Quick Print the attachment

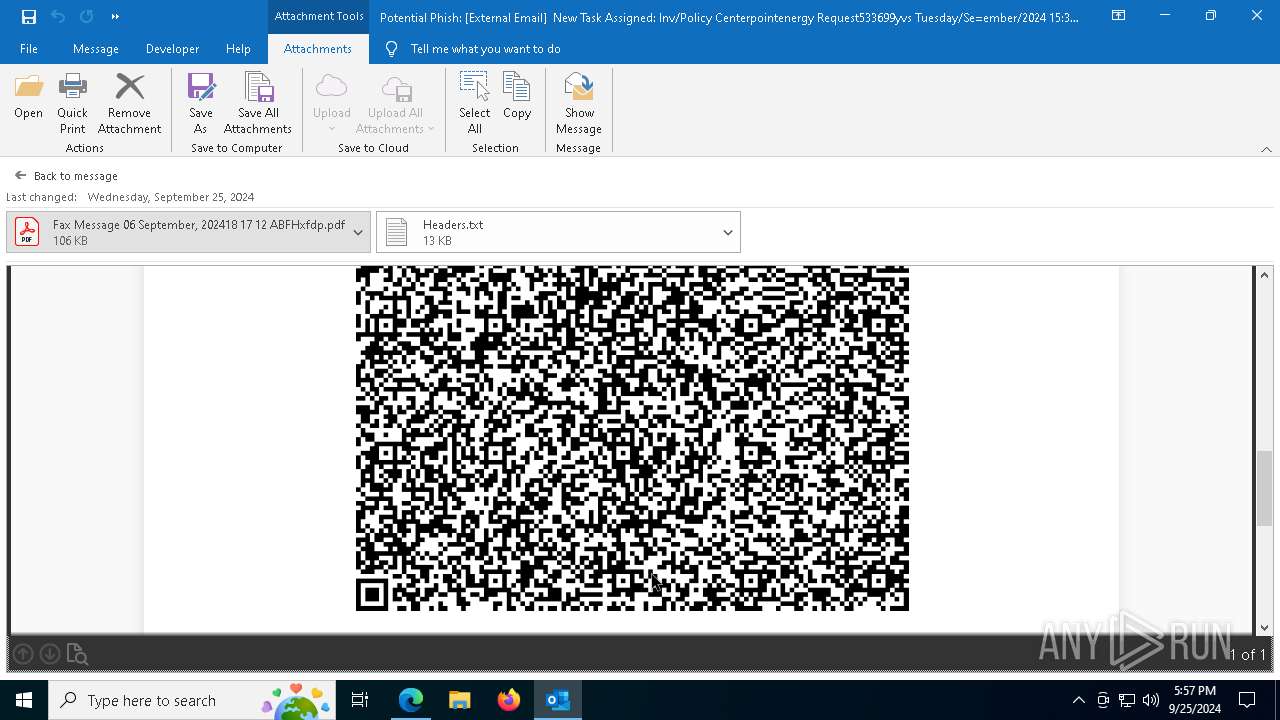click(72, 104)
